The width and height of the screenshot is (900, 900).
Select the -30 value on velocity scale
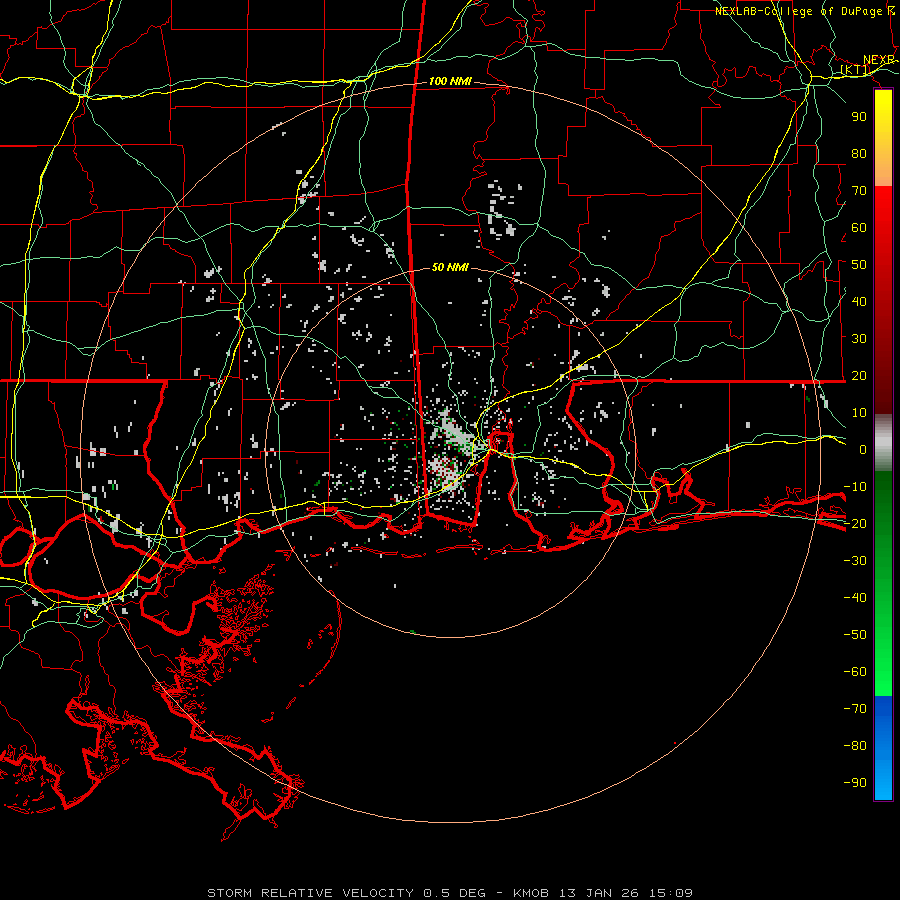[x=855, y=561]
